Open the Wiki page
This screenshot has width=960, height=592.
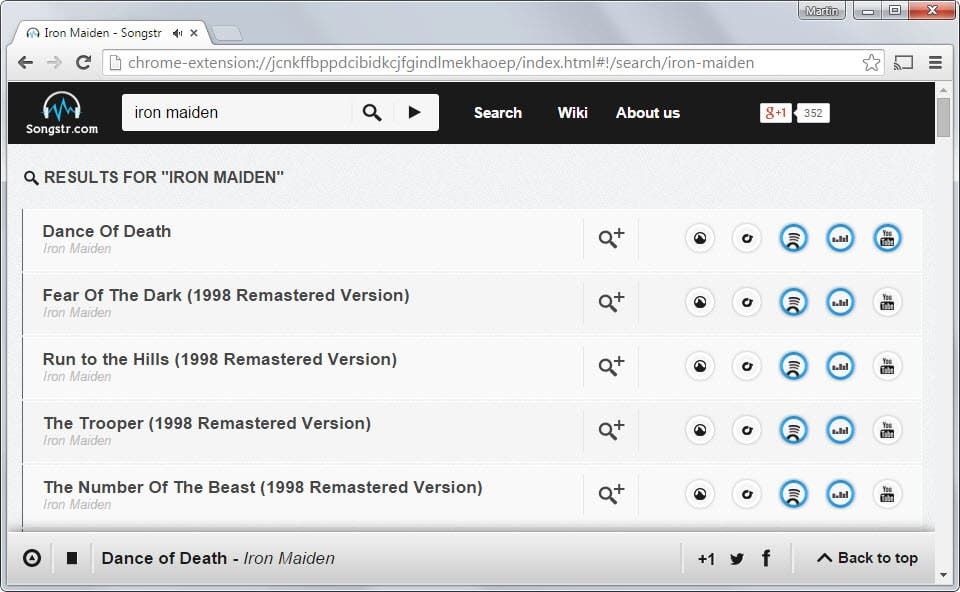click(572, 113)
